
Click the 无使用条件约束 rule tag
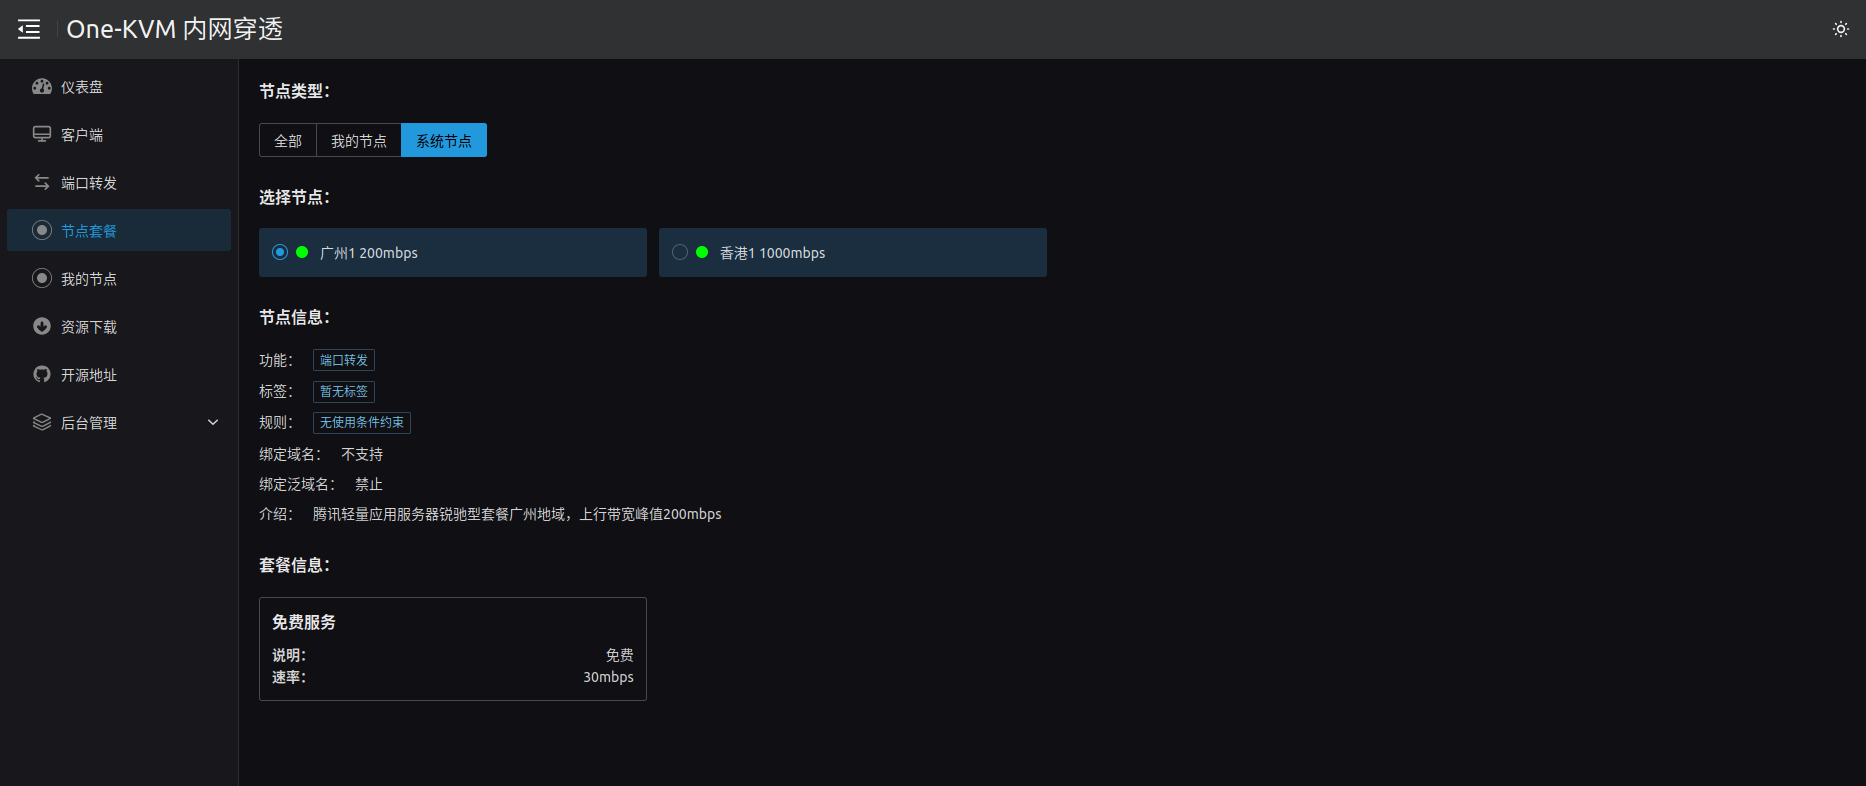[x=362, y=423]
